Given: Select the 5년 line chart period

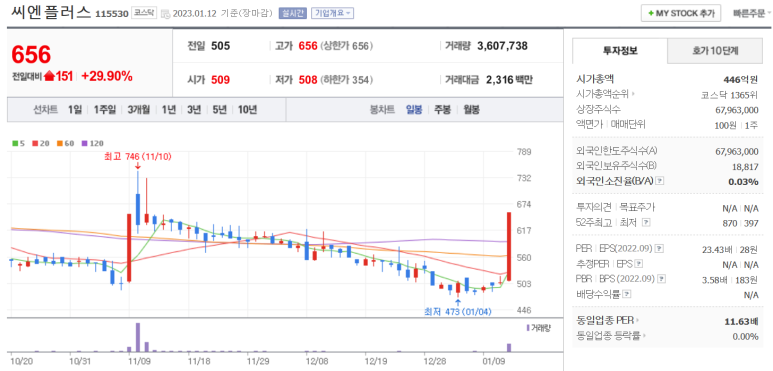Looking at the screenshot, I should coord(219,109).
